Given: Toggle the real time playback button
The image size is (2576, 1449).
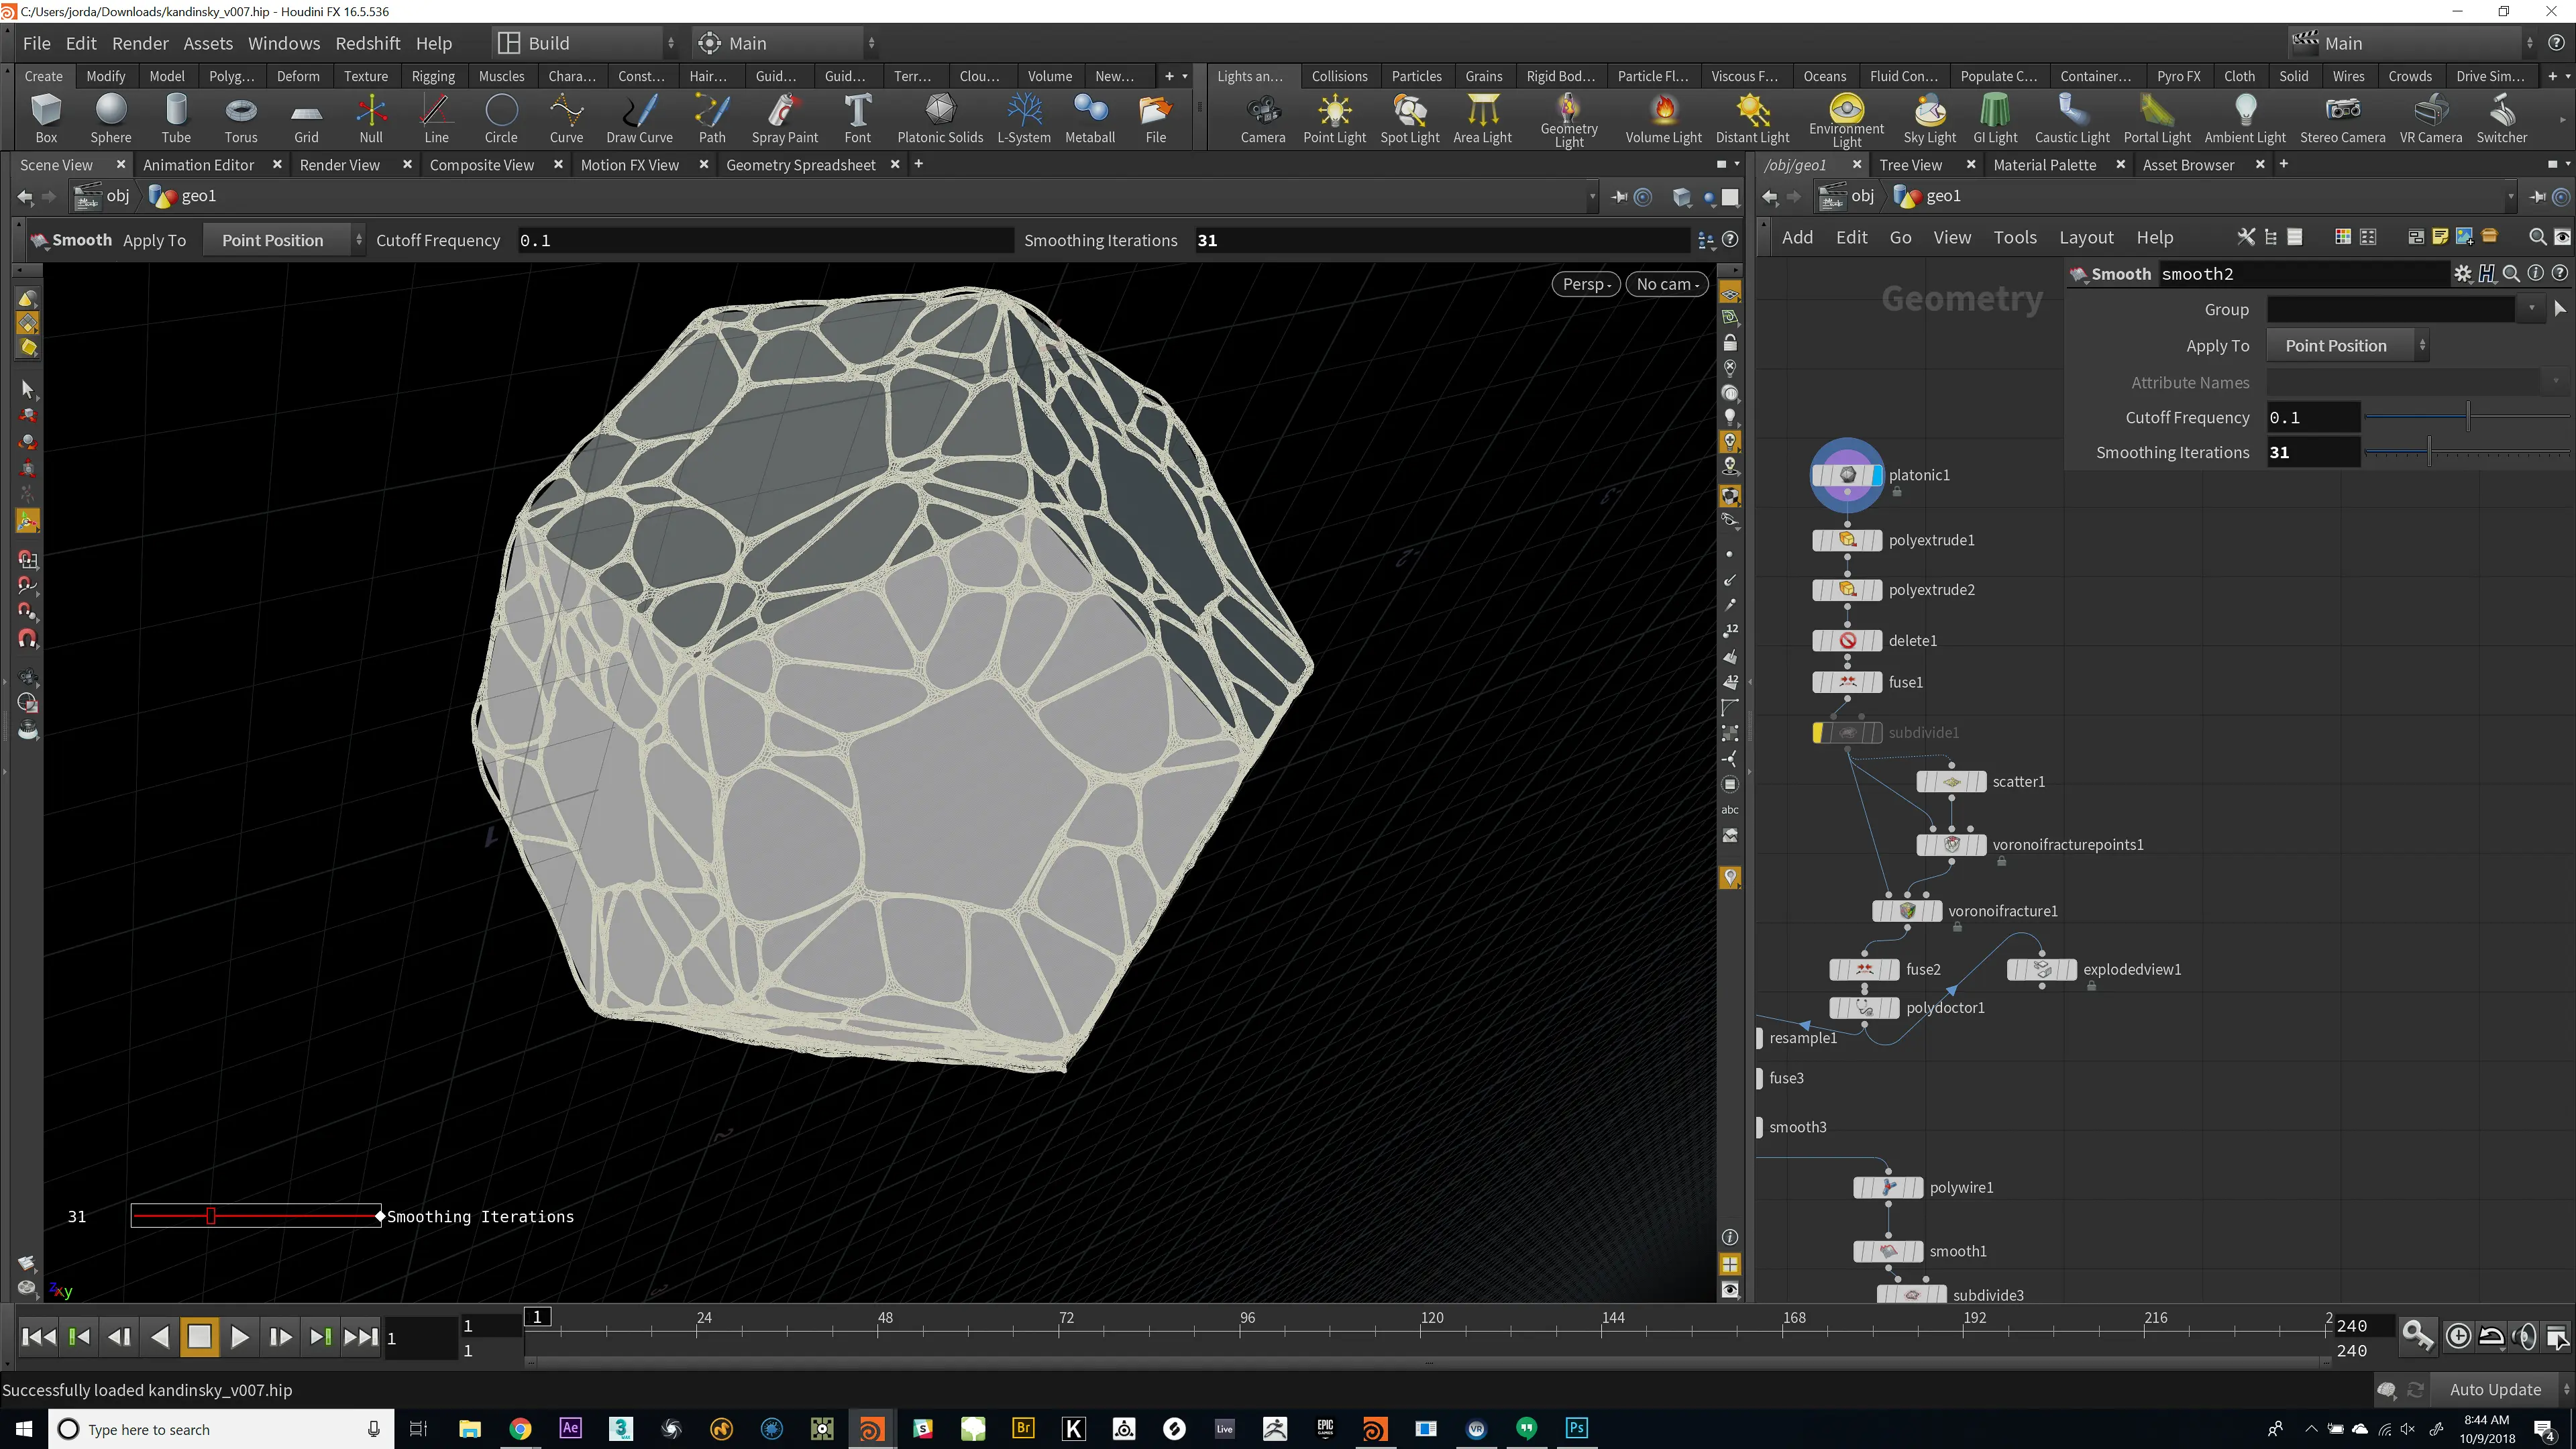Looking at the screenshot, I should point(2457,1336).
